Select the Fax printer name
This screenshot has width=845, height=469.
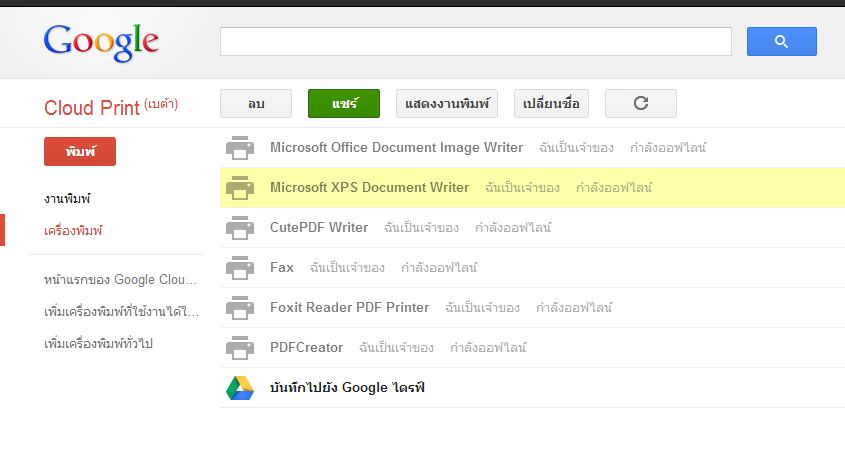tap(282, 267)
